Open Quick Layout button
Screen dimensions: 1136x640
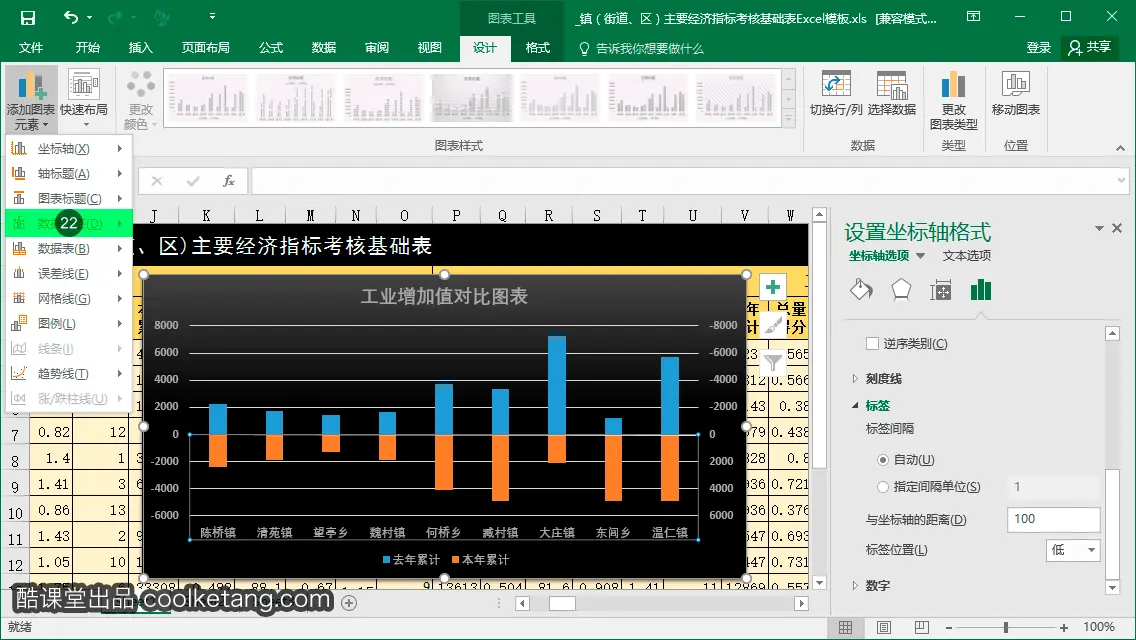(x=84, y=100)
